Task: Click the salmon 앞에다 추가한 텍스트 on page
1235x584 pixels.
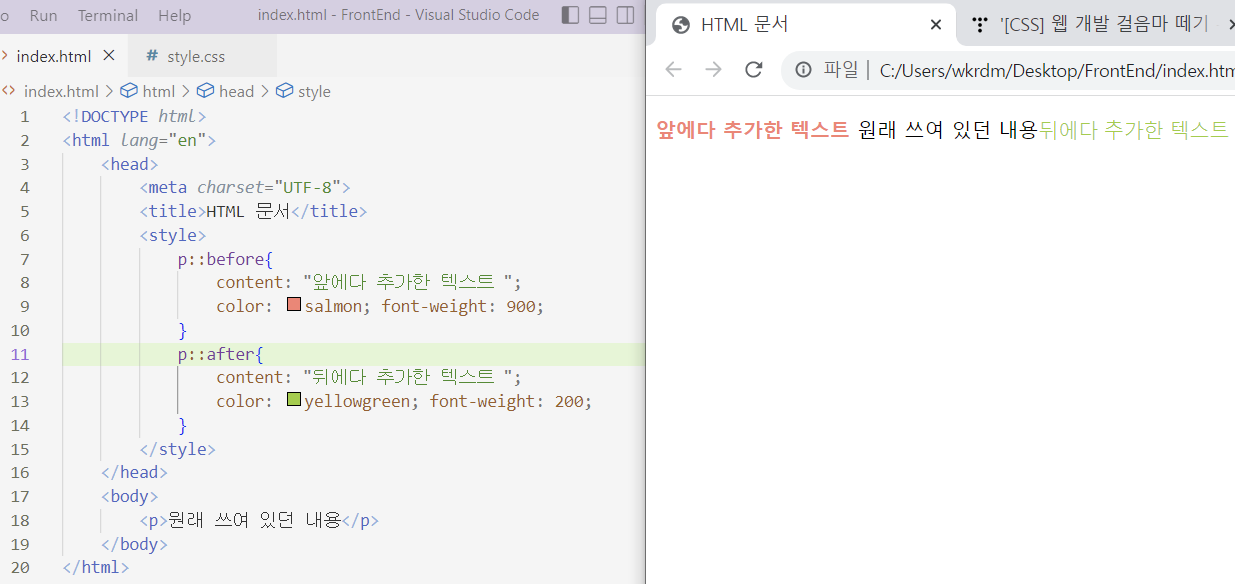Action: coord(753,130)
